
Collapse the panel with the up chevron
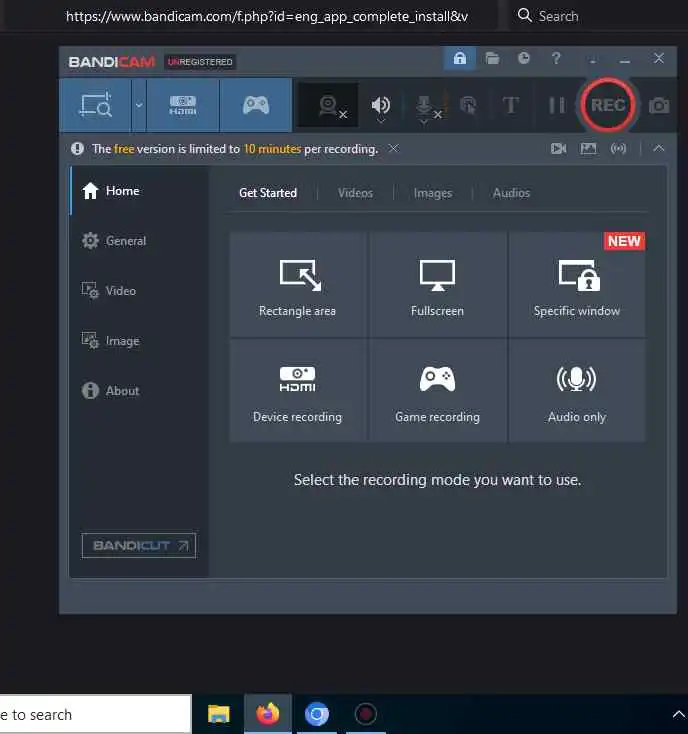(x=659, y=148)
